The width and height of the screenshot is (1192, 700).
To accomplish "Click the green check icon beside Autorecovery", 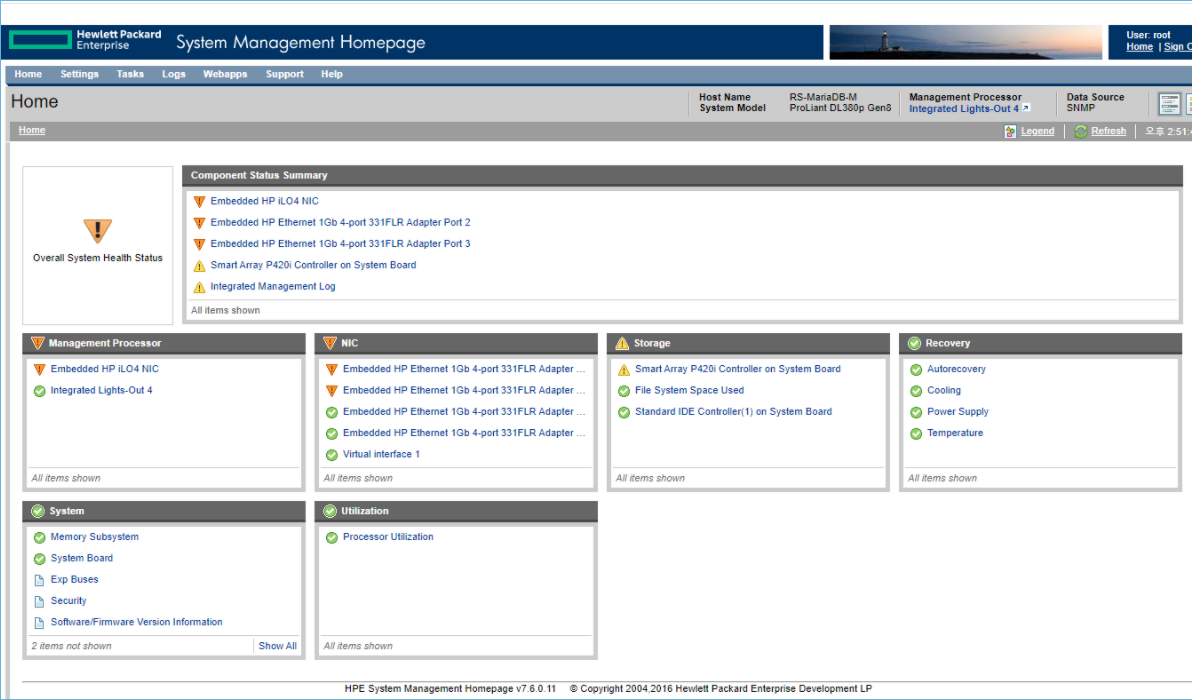I will click(916, 369).
